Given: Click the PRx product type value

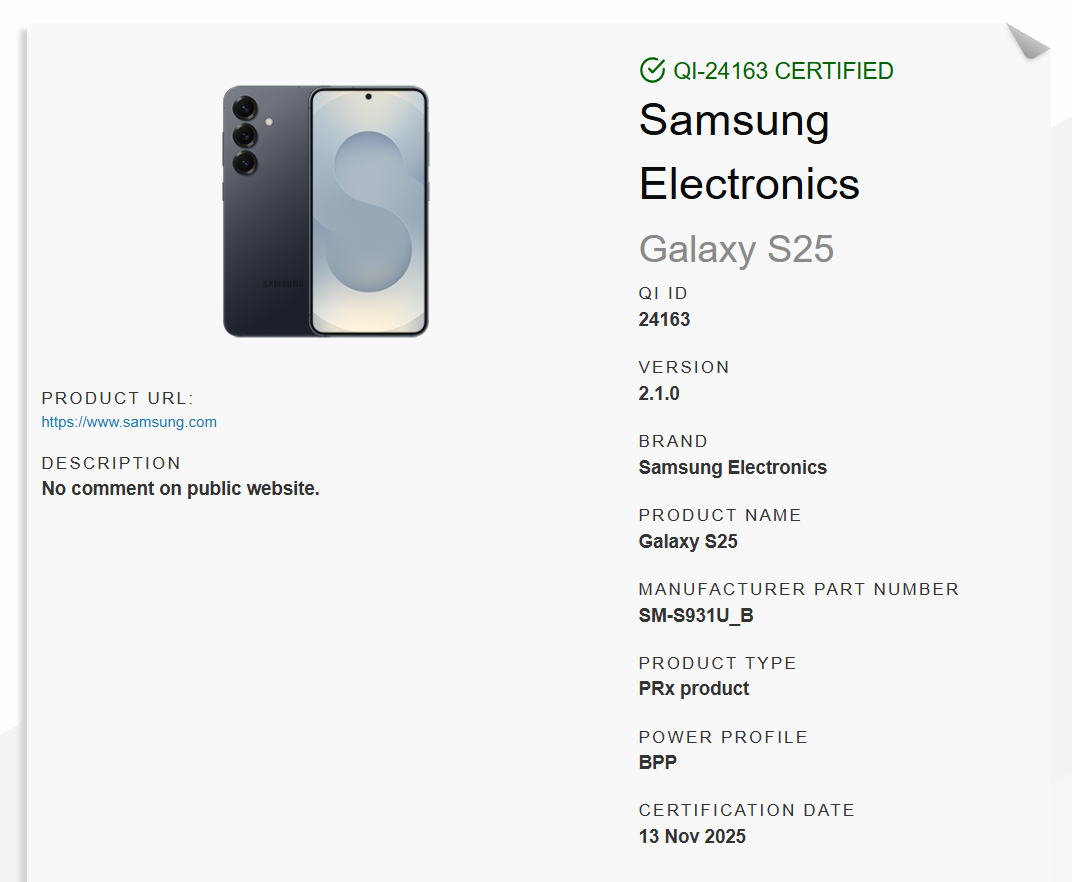Looking at the screenshot, I should 694,689.
